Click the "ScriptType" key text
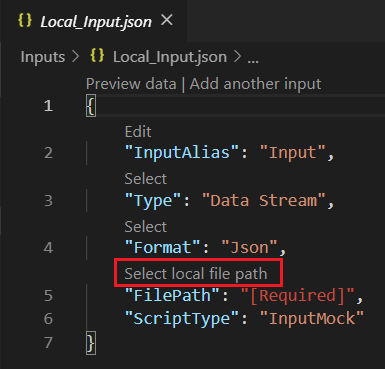Image resolution: width=385 pixels, height=369 pixels. click(x=182, y=318)
